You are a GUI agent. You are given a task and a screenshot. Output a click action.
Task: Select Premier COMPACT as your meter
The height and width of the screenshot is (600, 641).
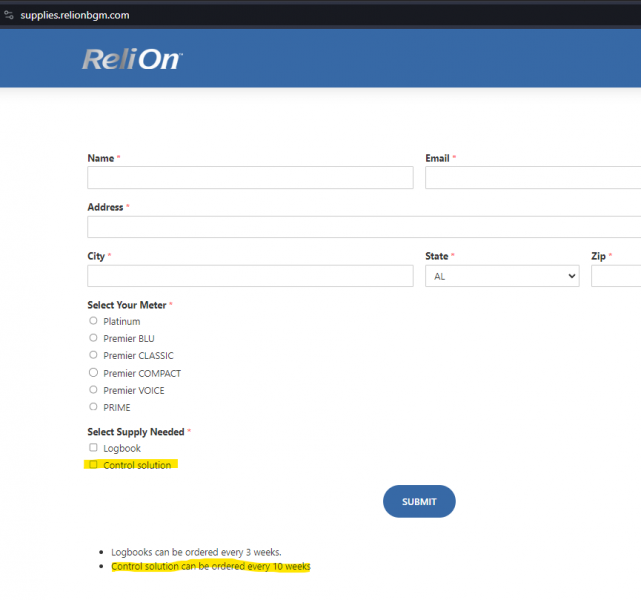(93, 373)
